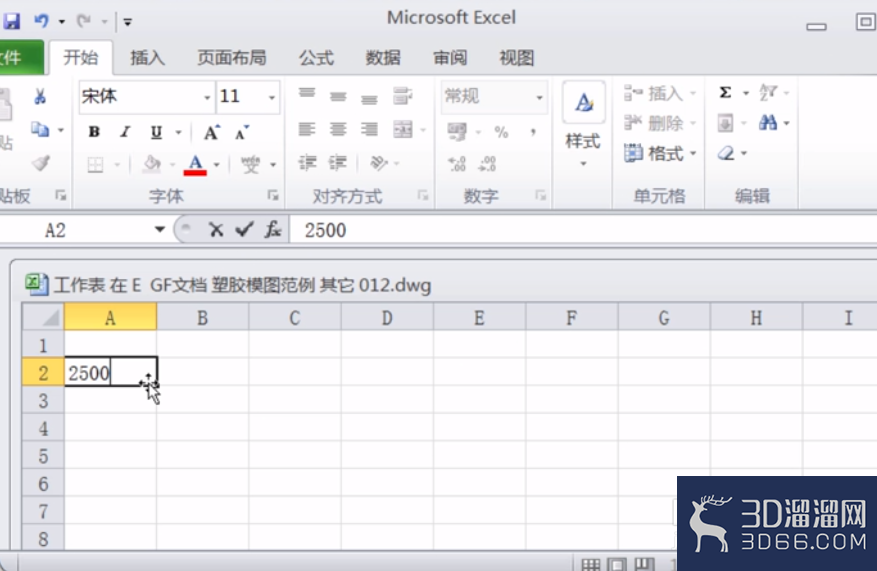
Task: Click the Insert Function fx icon
Action: click(x=273, y=230)
